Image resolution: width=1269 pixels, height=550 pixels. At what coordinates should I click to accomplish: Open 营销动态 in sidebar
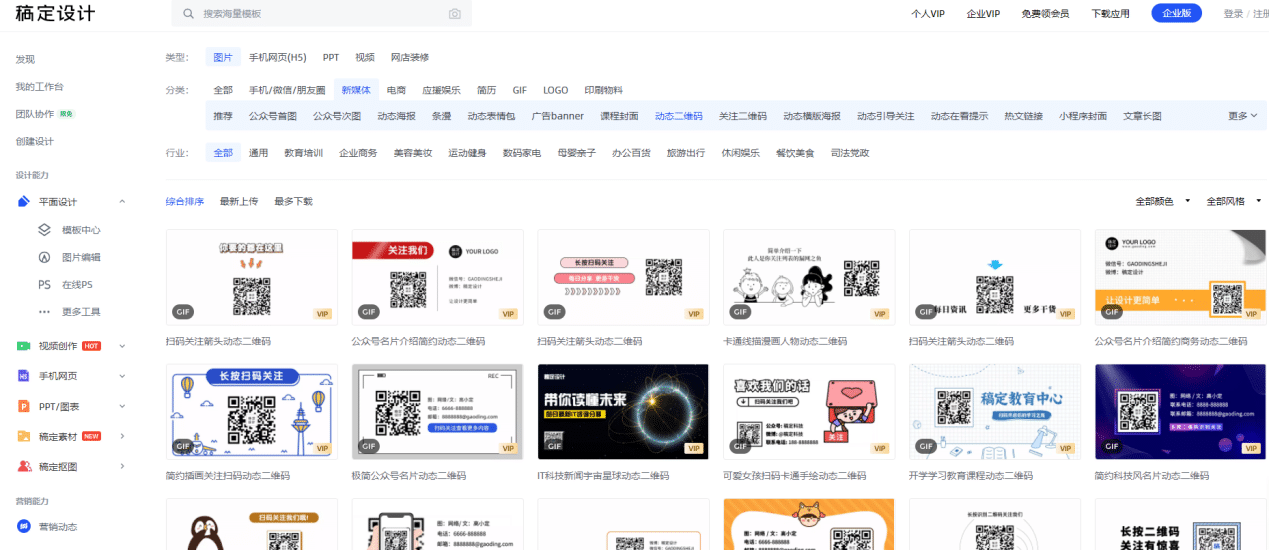pyautogui.click(x=58, y=527)
